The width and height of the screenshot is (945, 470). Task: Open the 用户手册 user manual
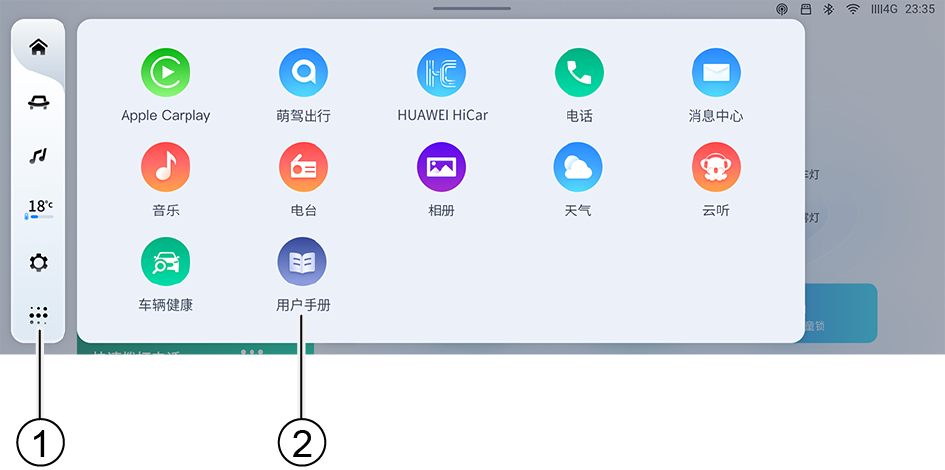pyautogui.click(x=303, y=262)
